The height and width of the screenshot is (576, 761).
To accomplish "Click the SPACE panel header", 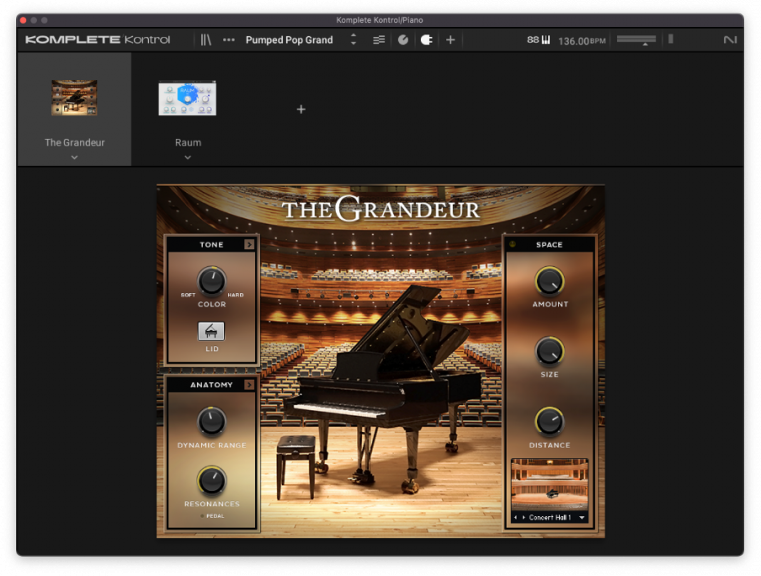I will (549, 245).
